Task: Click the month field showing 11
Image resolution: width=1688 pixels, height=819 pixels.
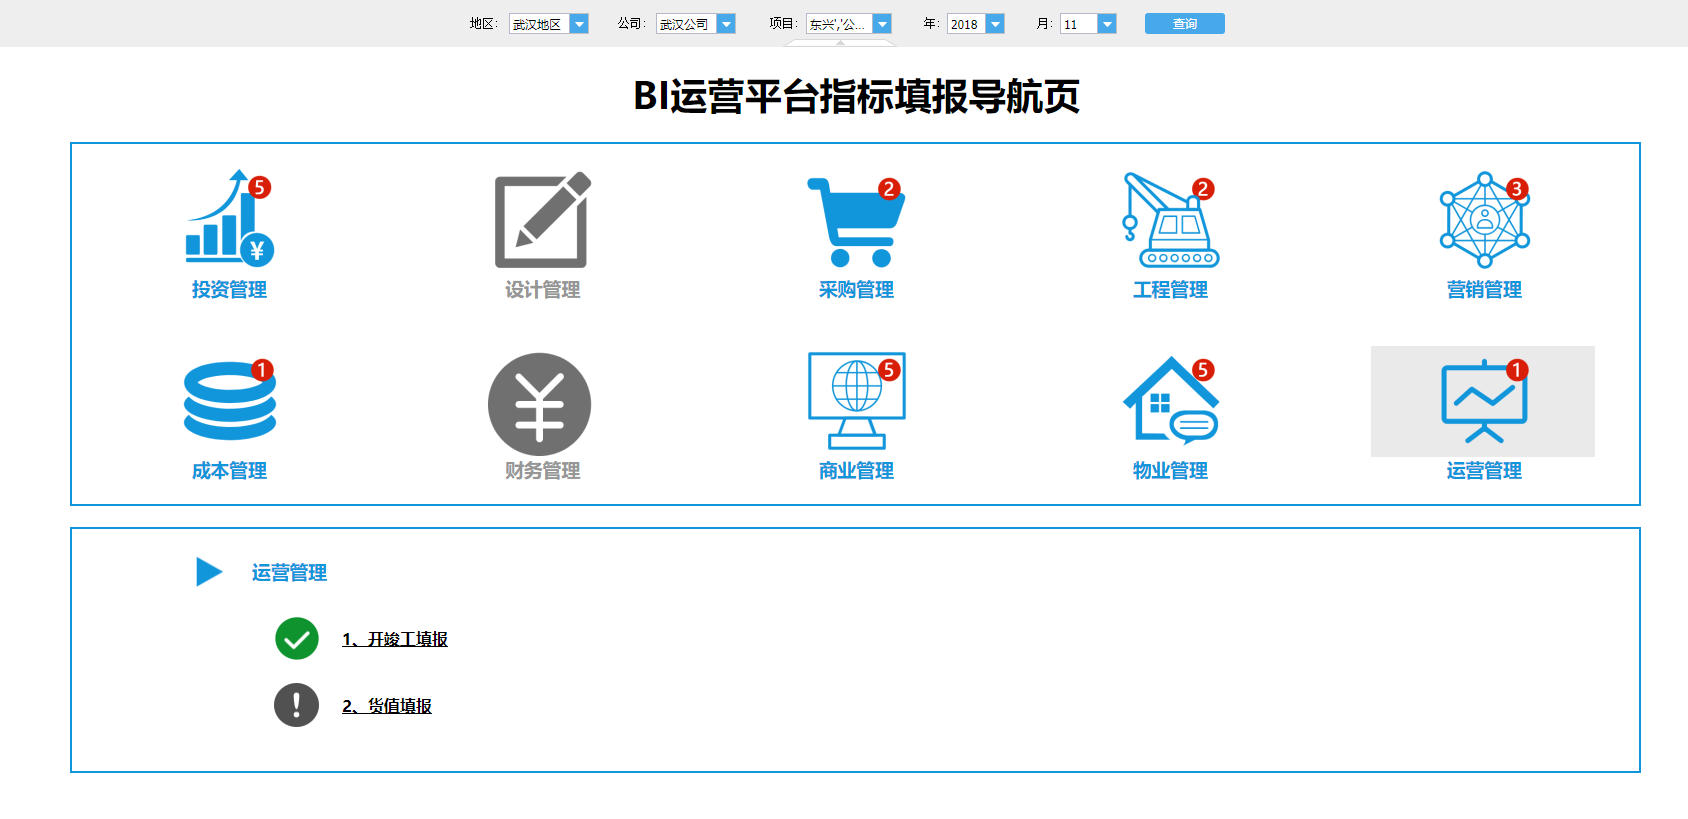Action: click(x=1080, y=24)
